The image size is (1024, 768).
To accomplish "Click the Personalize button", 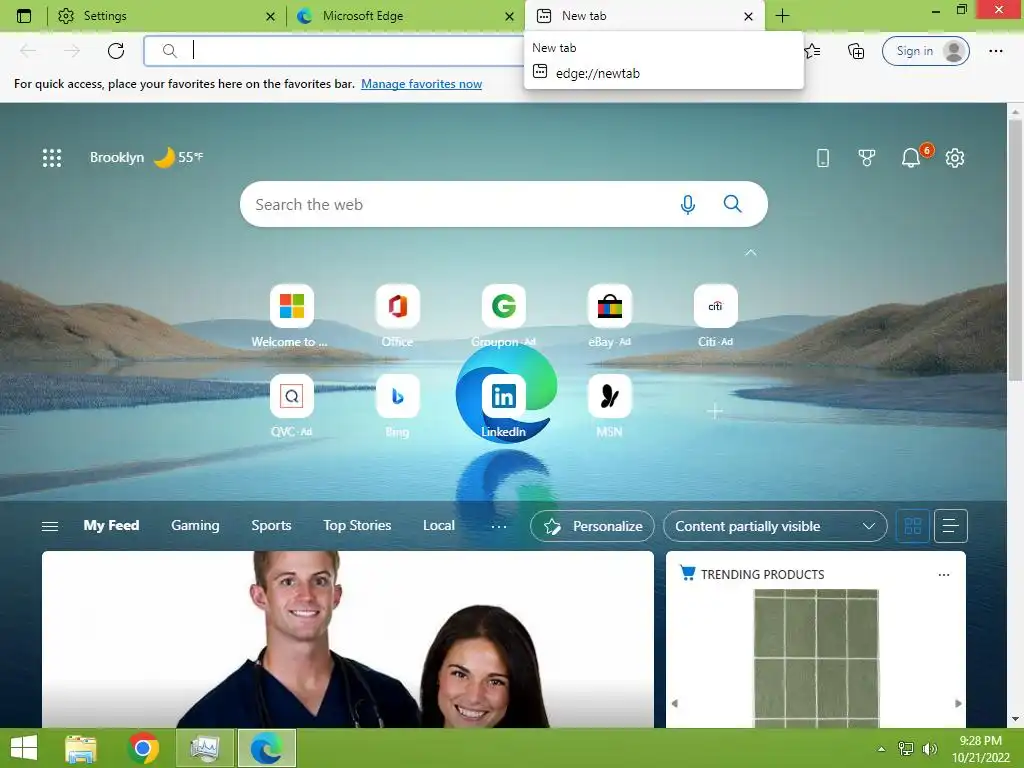I will [x=592, y=526].
